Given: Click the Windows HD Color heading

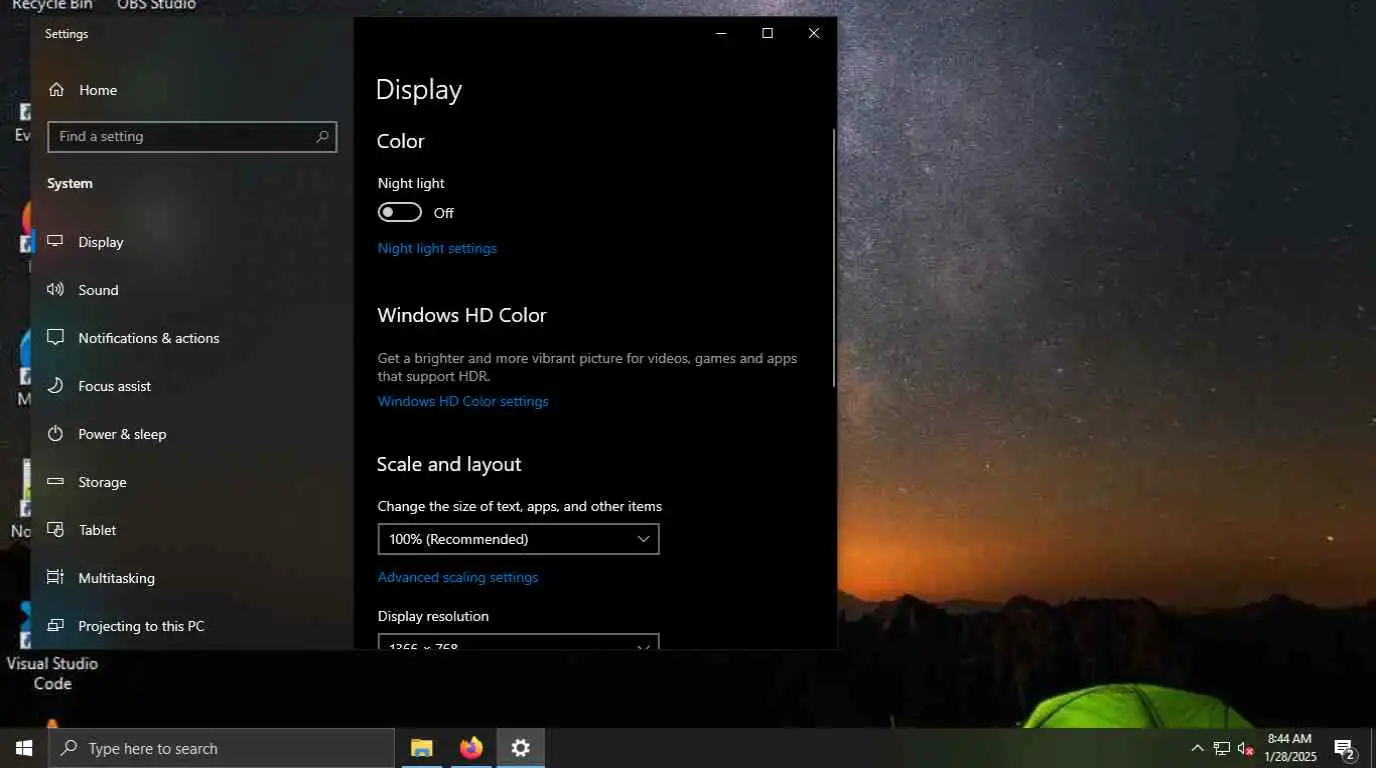Looking at the screenshot, I should coord(462,315).
